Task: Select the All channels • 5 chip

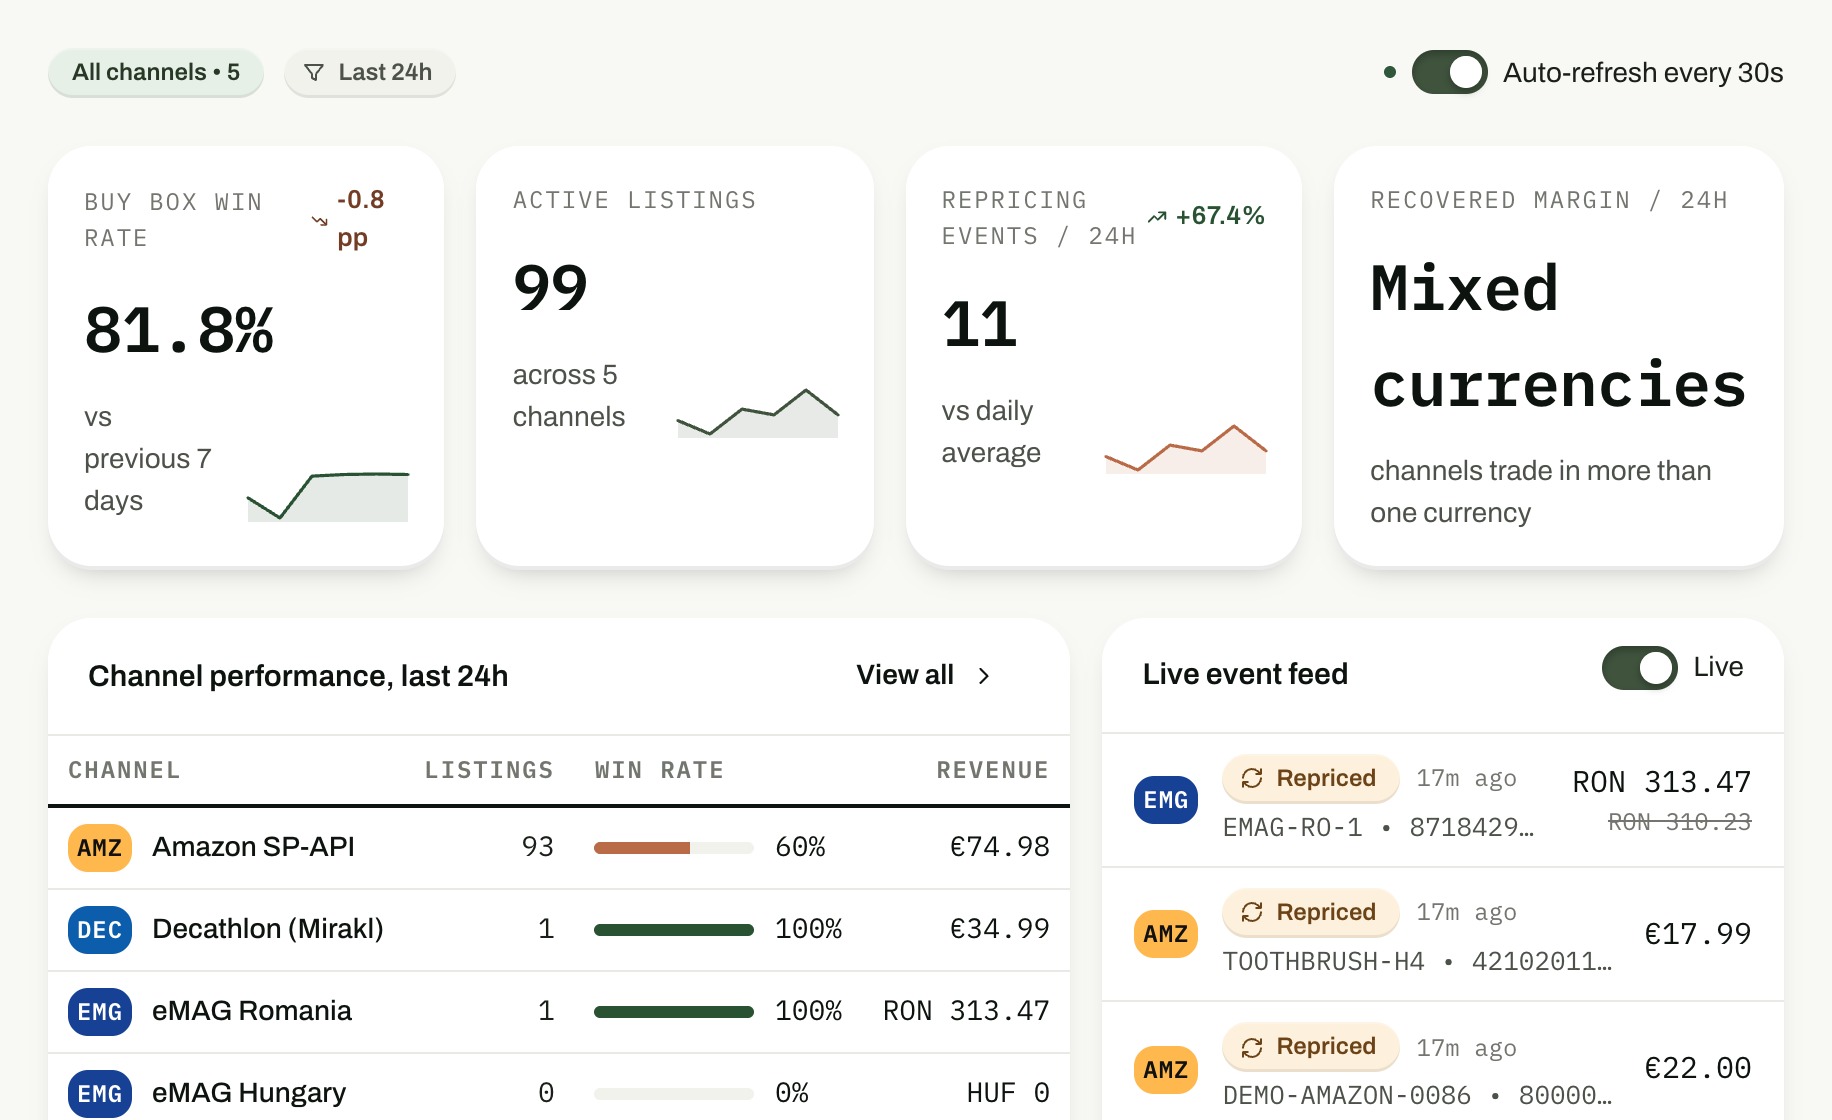Action: (x=156, y=72)
